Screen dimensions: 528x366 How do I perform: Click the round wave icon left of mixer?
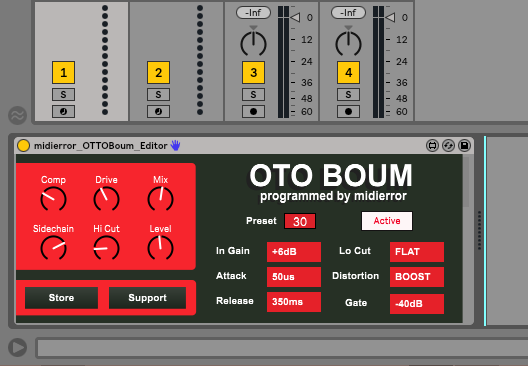click(x=17, y=115)
